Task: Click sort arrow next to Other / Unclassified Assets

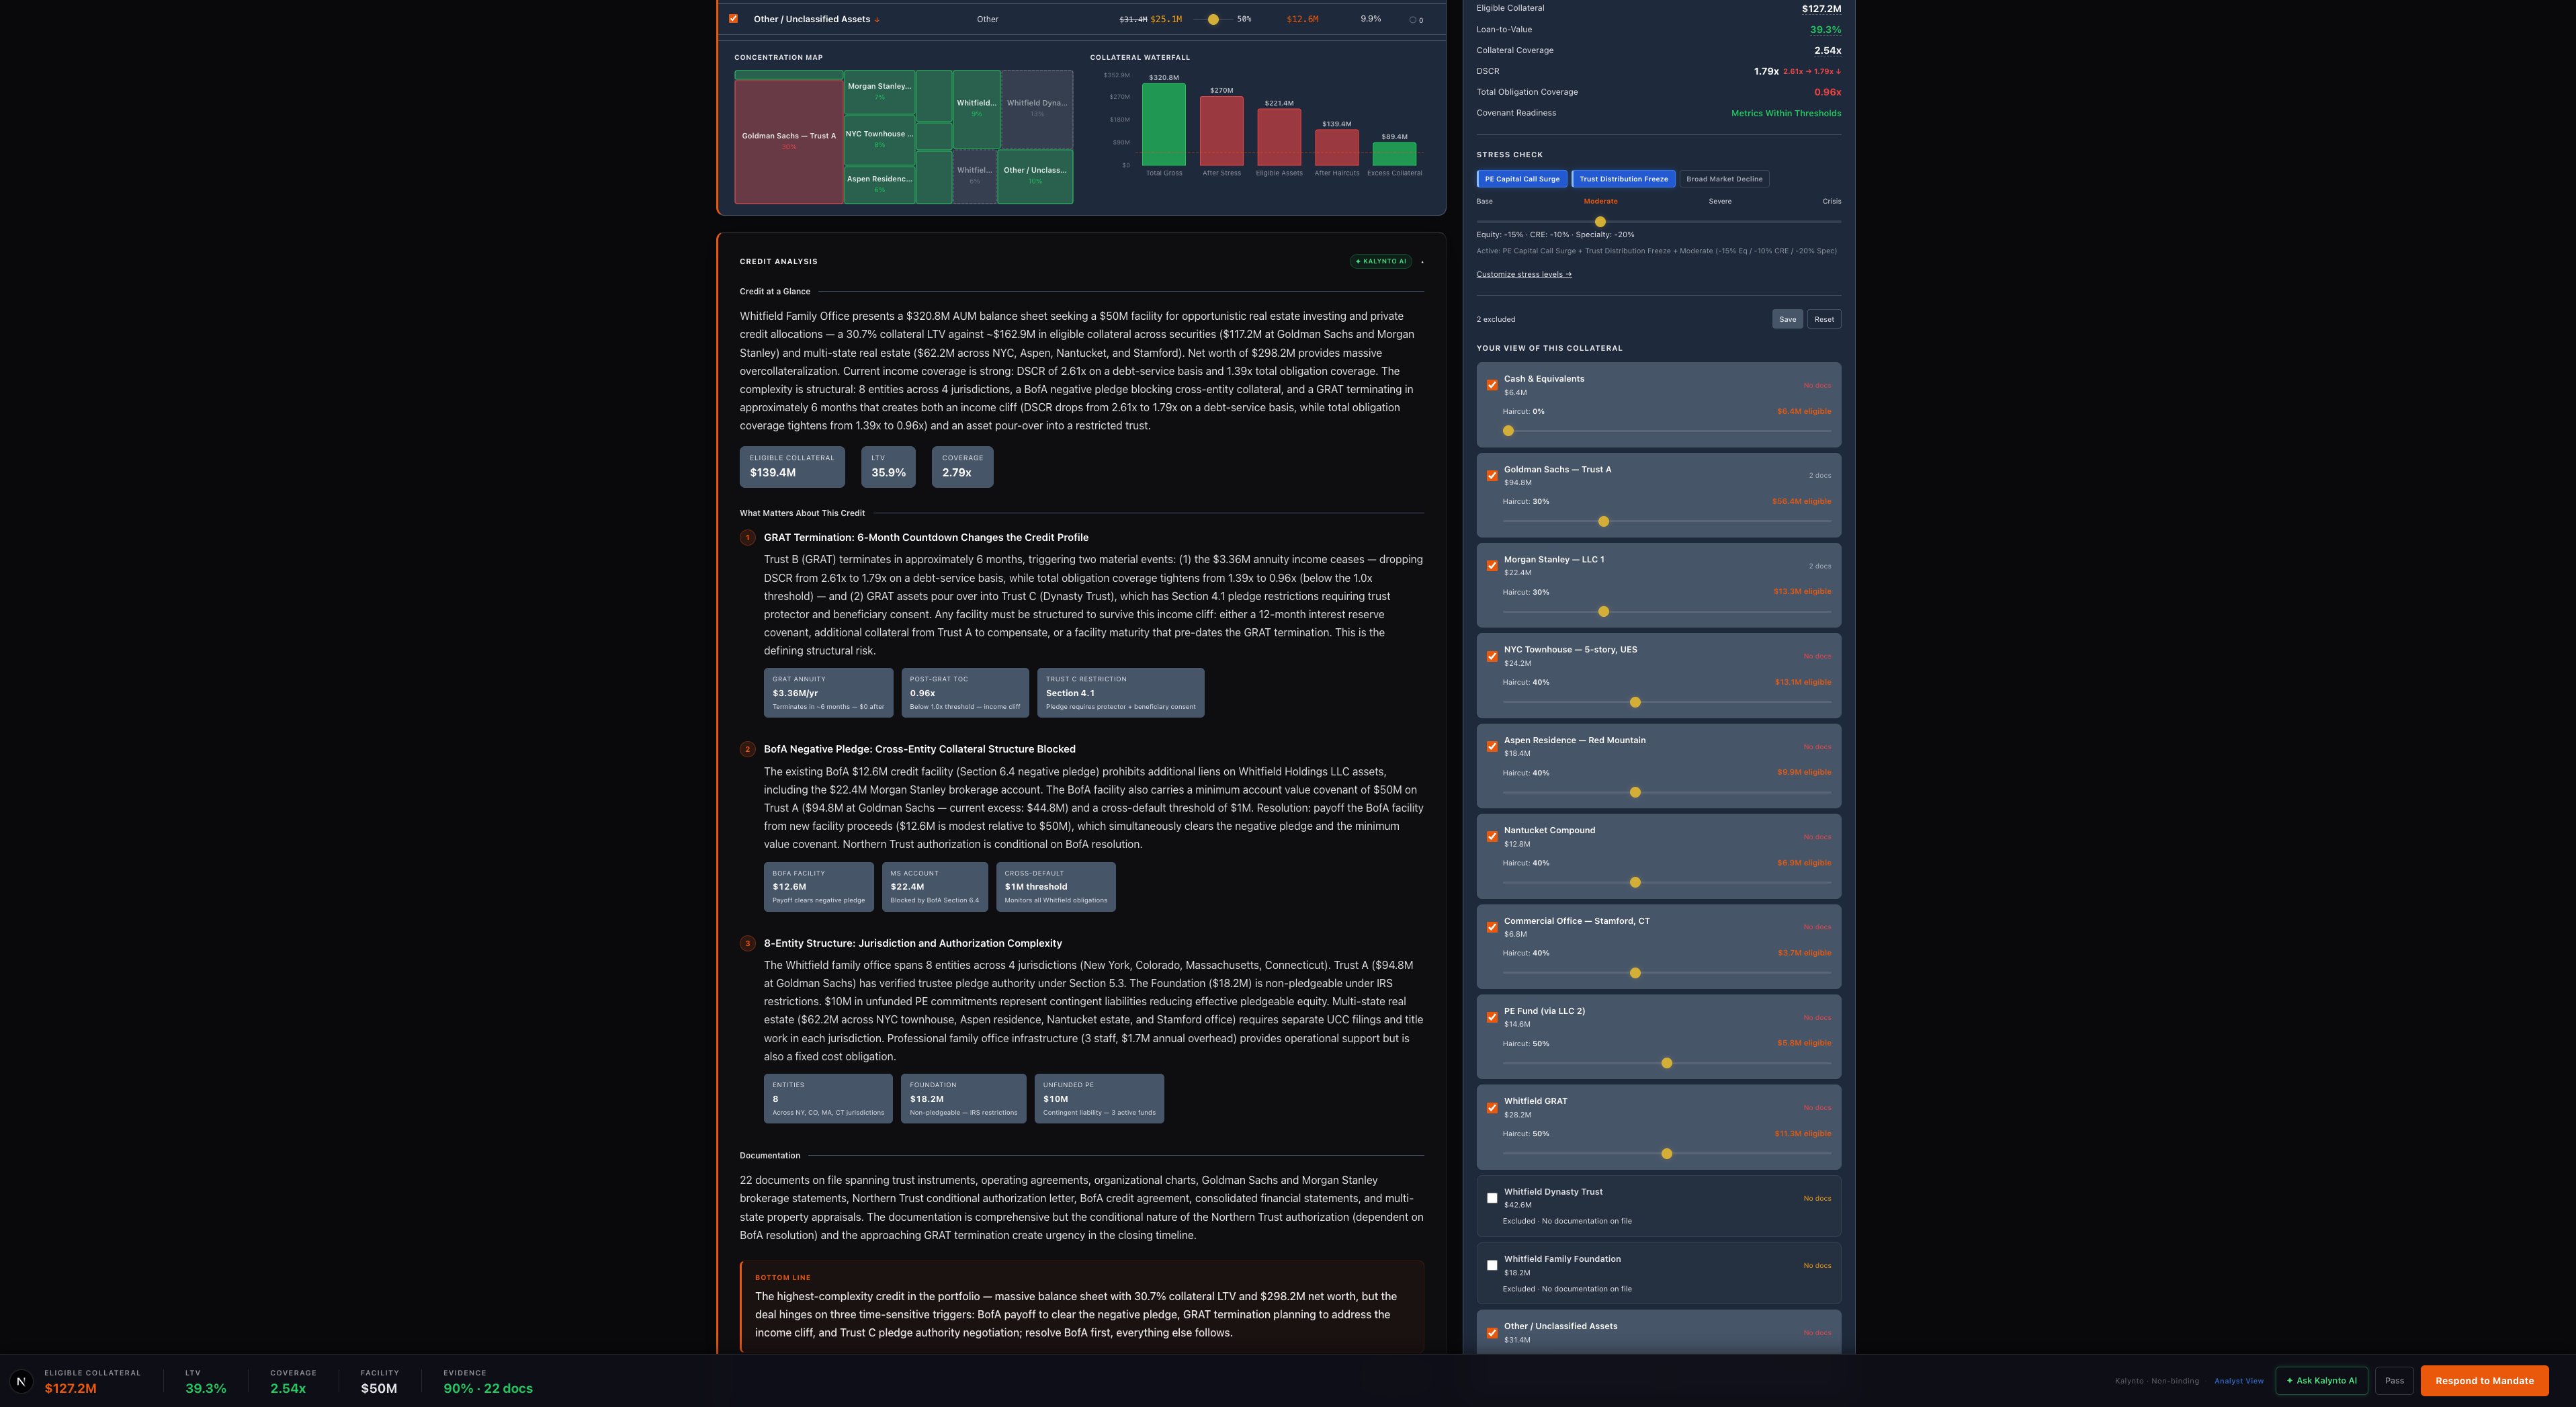Action: 878,18
